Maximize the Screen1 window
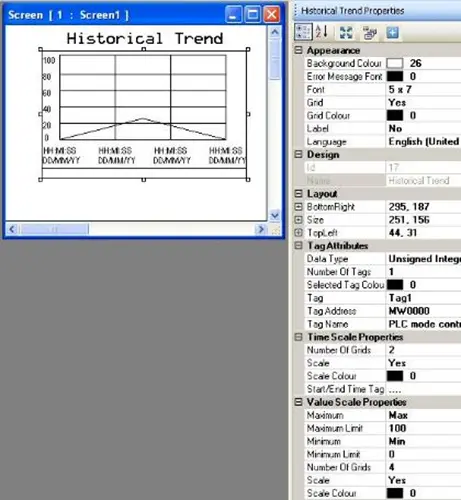The height and width of the screenshot is (500, 461). click(253, 15)
